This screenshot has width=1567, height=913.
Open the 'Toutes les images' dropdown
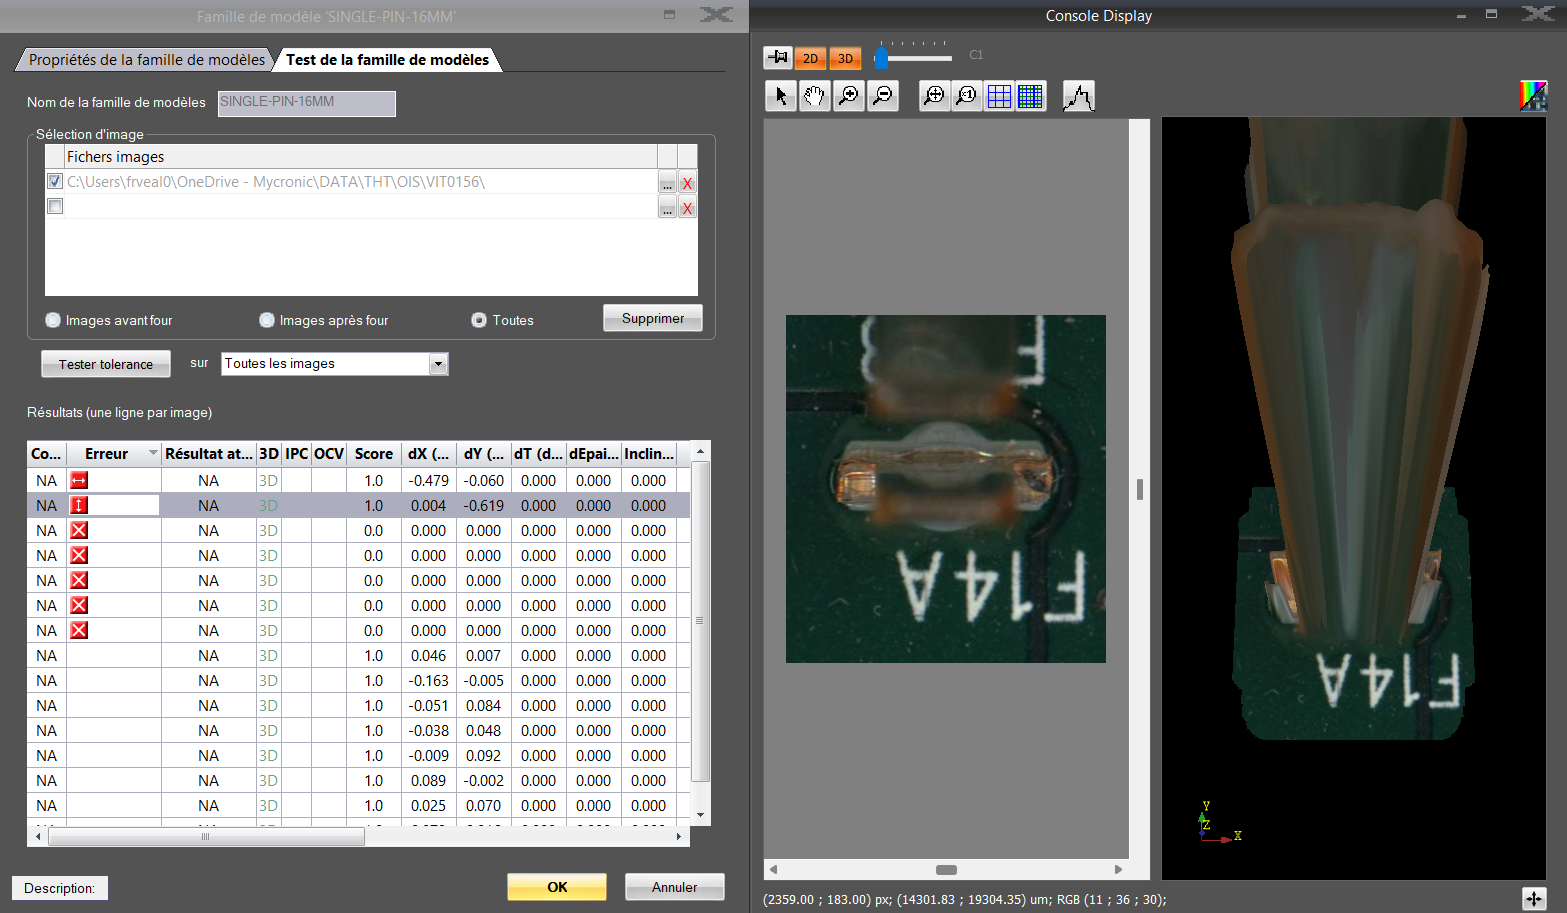[x=438, y=364]
